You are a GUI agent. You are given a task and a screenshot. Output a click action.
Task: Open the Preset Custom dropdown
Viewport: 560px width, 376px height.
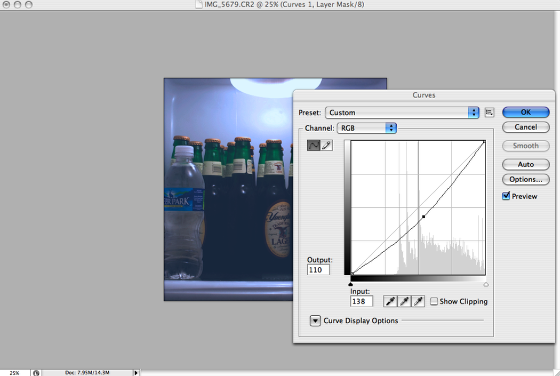click(402, 112)
